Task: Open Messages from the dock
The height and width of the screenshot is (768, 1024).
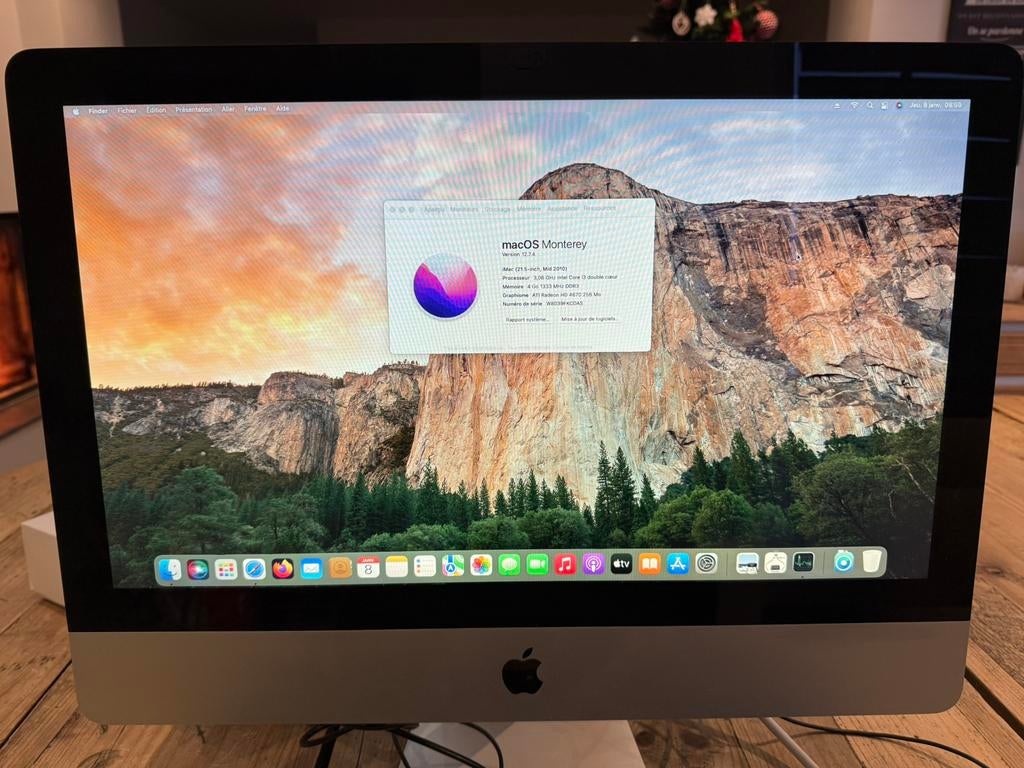Action: point(509,564)
